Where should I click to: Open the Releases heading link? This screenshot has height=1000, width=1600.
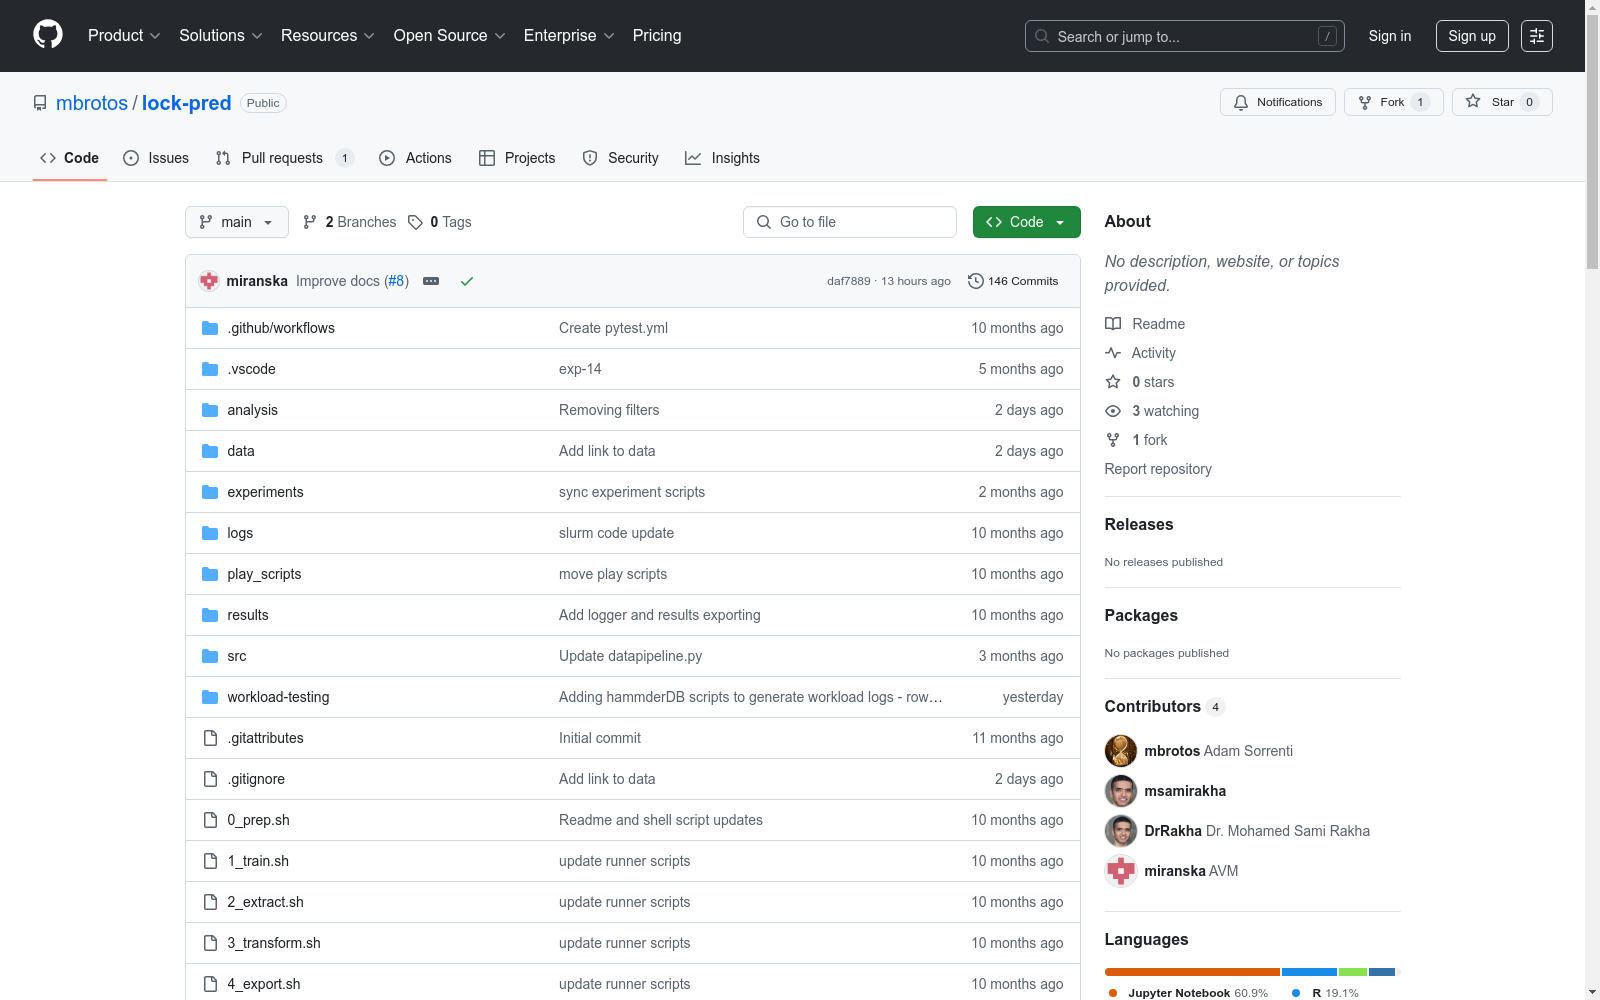tap(1139, 524)
